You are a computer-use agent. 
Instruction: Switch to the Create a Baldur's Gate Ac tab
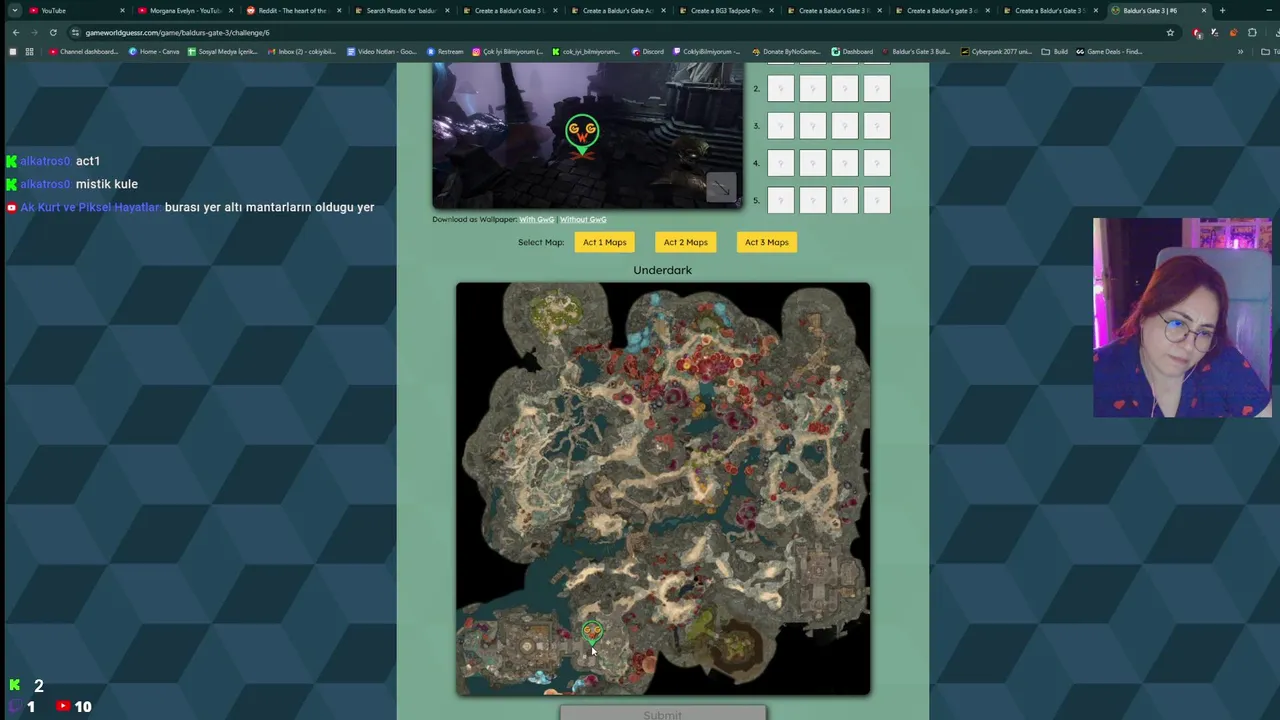[x=617, y=10]
